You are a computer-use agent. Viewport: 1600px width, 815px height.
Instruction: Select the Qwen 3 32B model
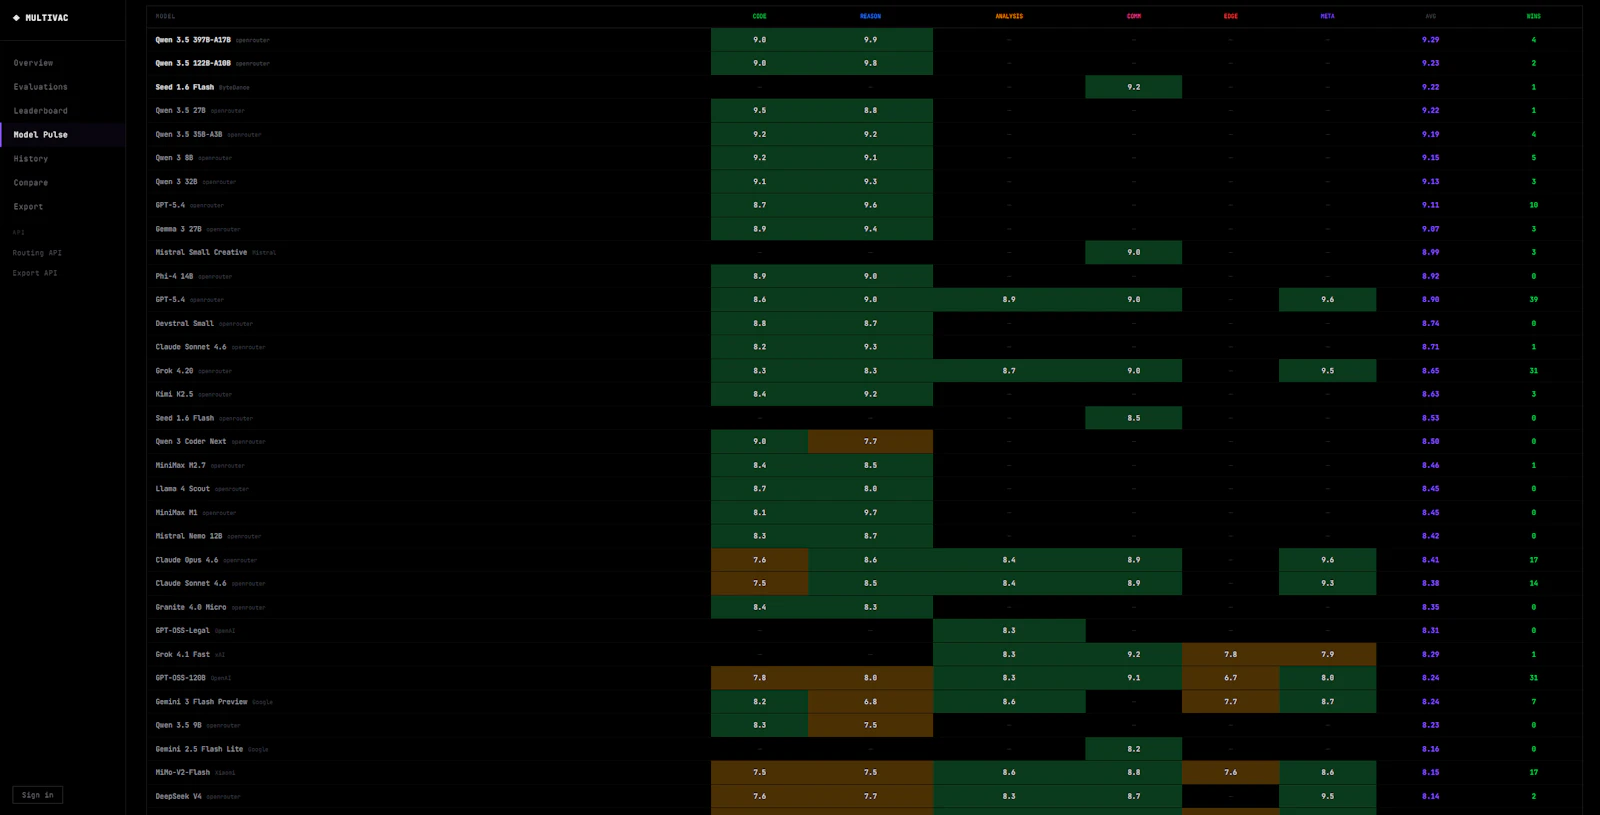pos(176,182)
